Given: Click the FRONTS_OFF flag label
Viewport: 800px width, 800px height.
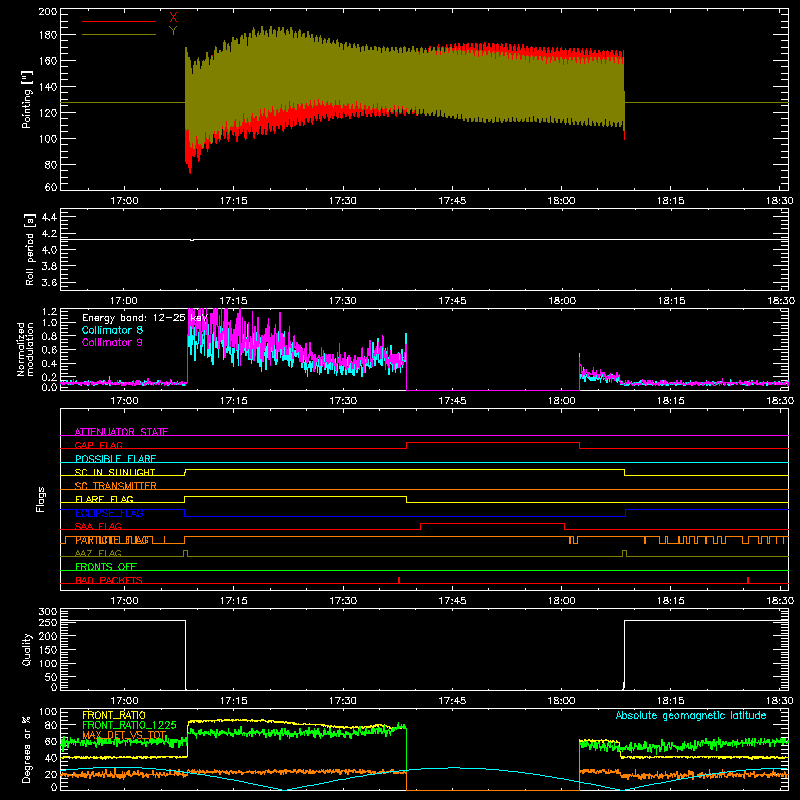Looking at the screenshot, I should pyautogui.click(x=106, y=566).
